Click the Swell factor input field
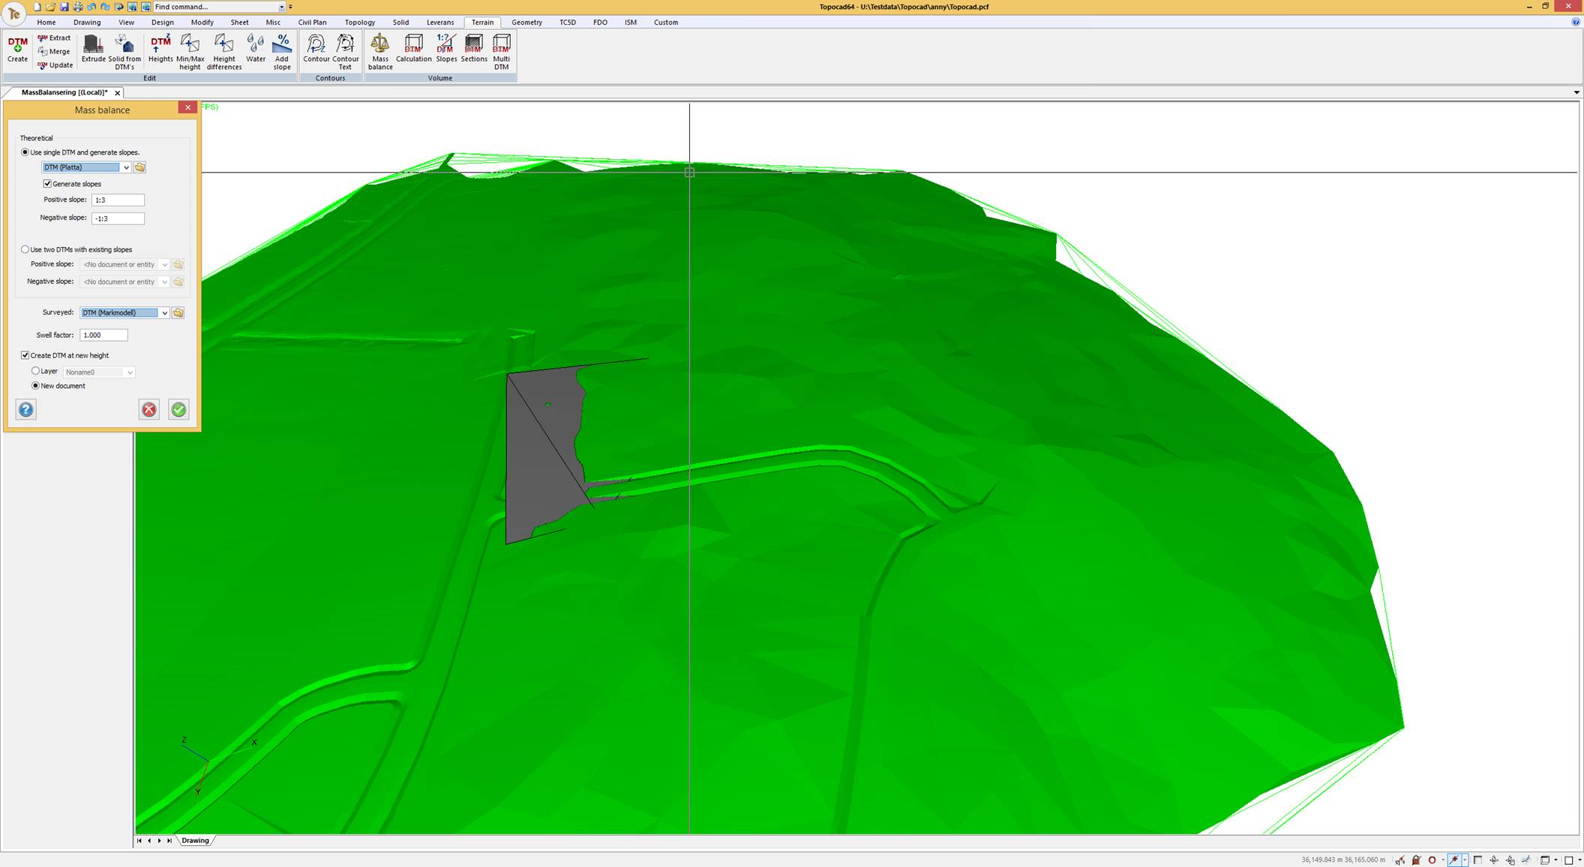Screen dimensions: 1584x867 point(104,335)
